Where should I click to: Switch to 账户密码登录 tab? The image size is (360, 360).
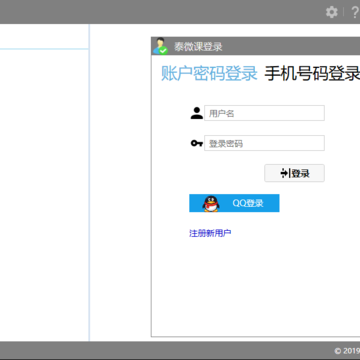209,73
